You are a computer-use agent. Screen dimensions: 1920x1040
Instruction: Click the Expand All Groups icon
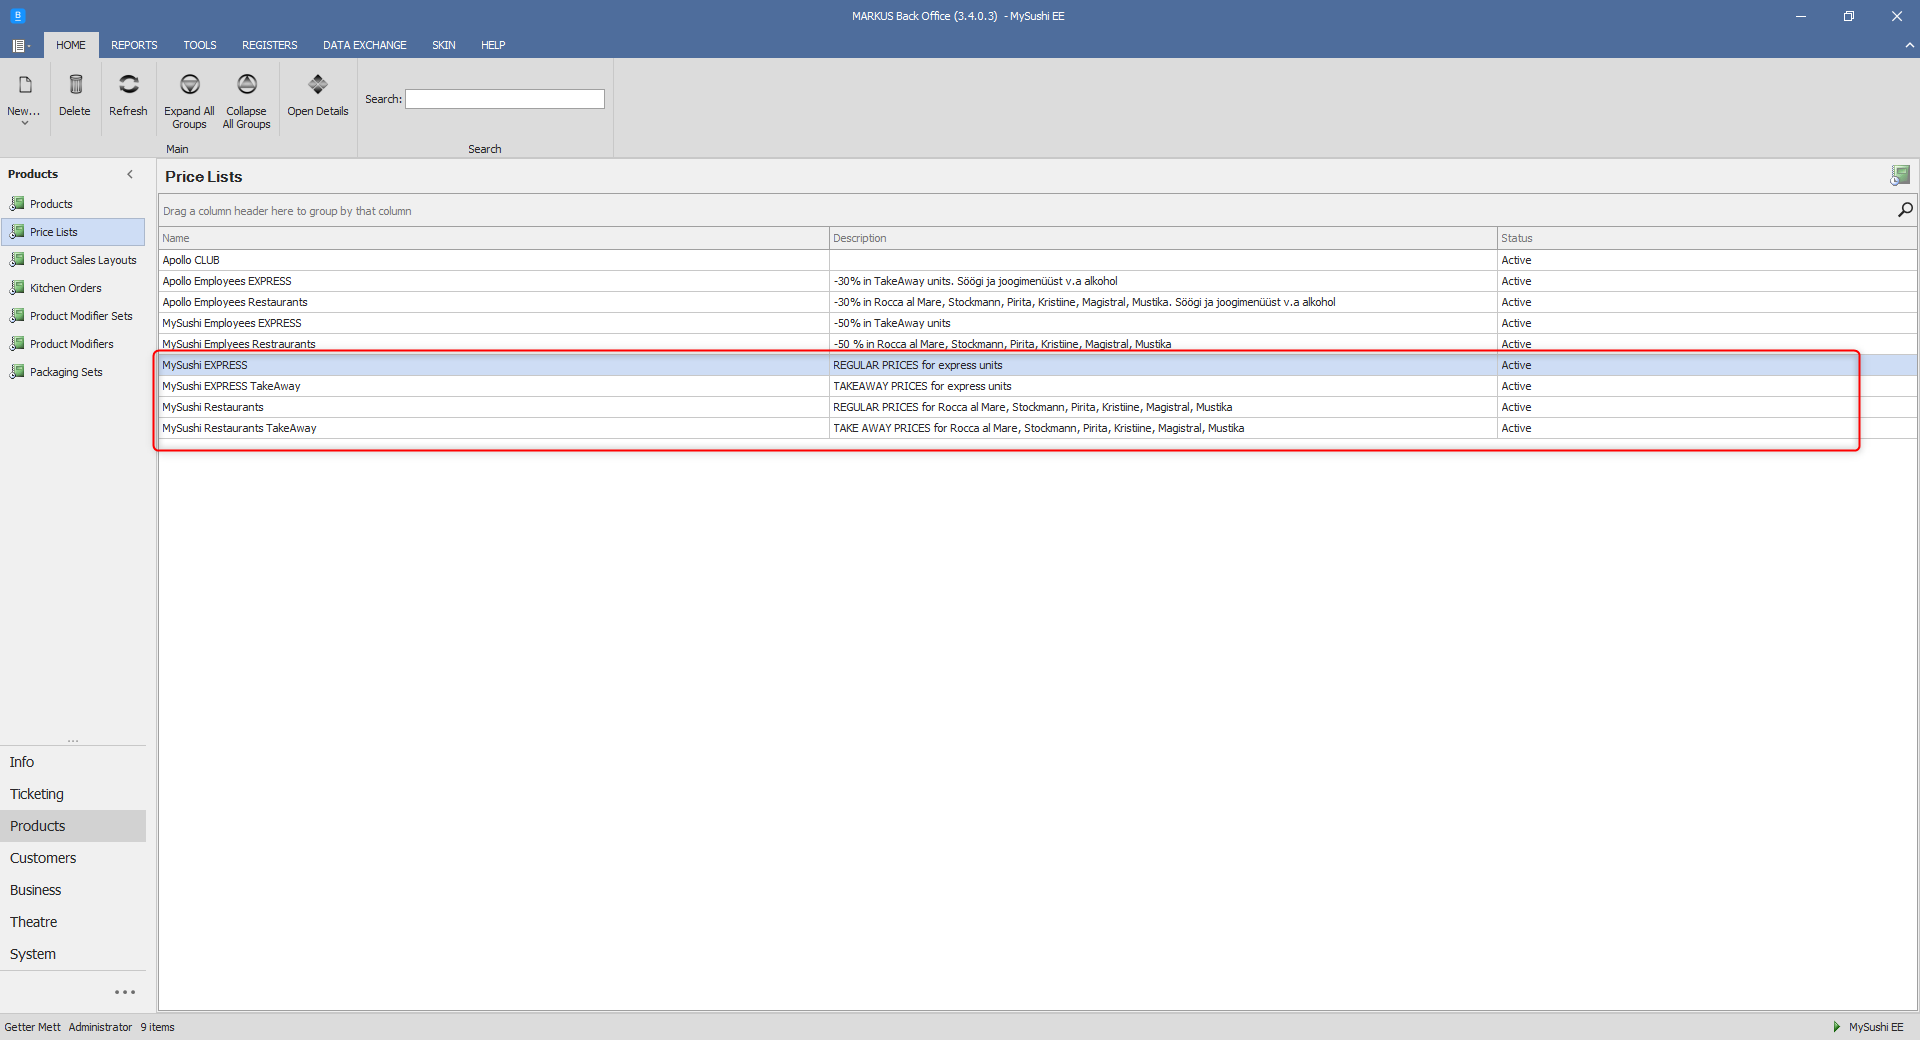coord(189,85)
